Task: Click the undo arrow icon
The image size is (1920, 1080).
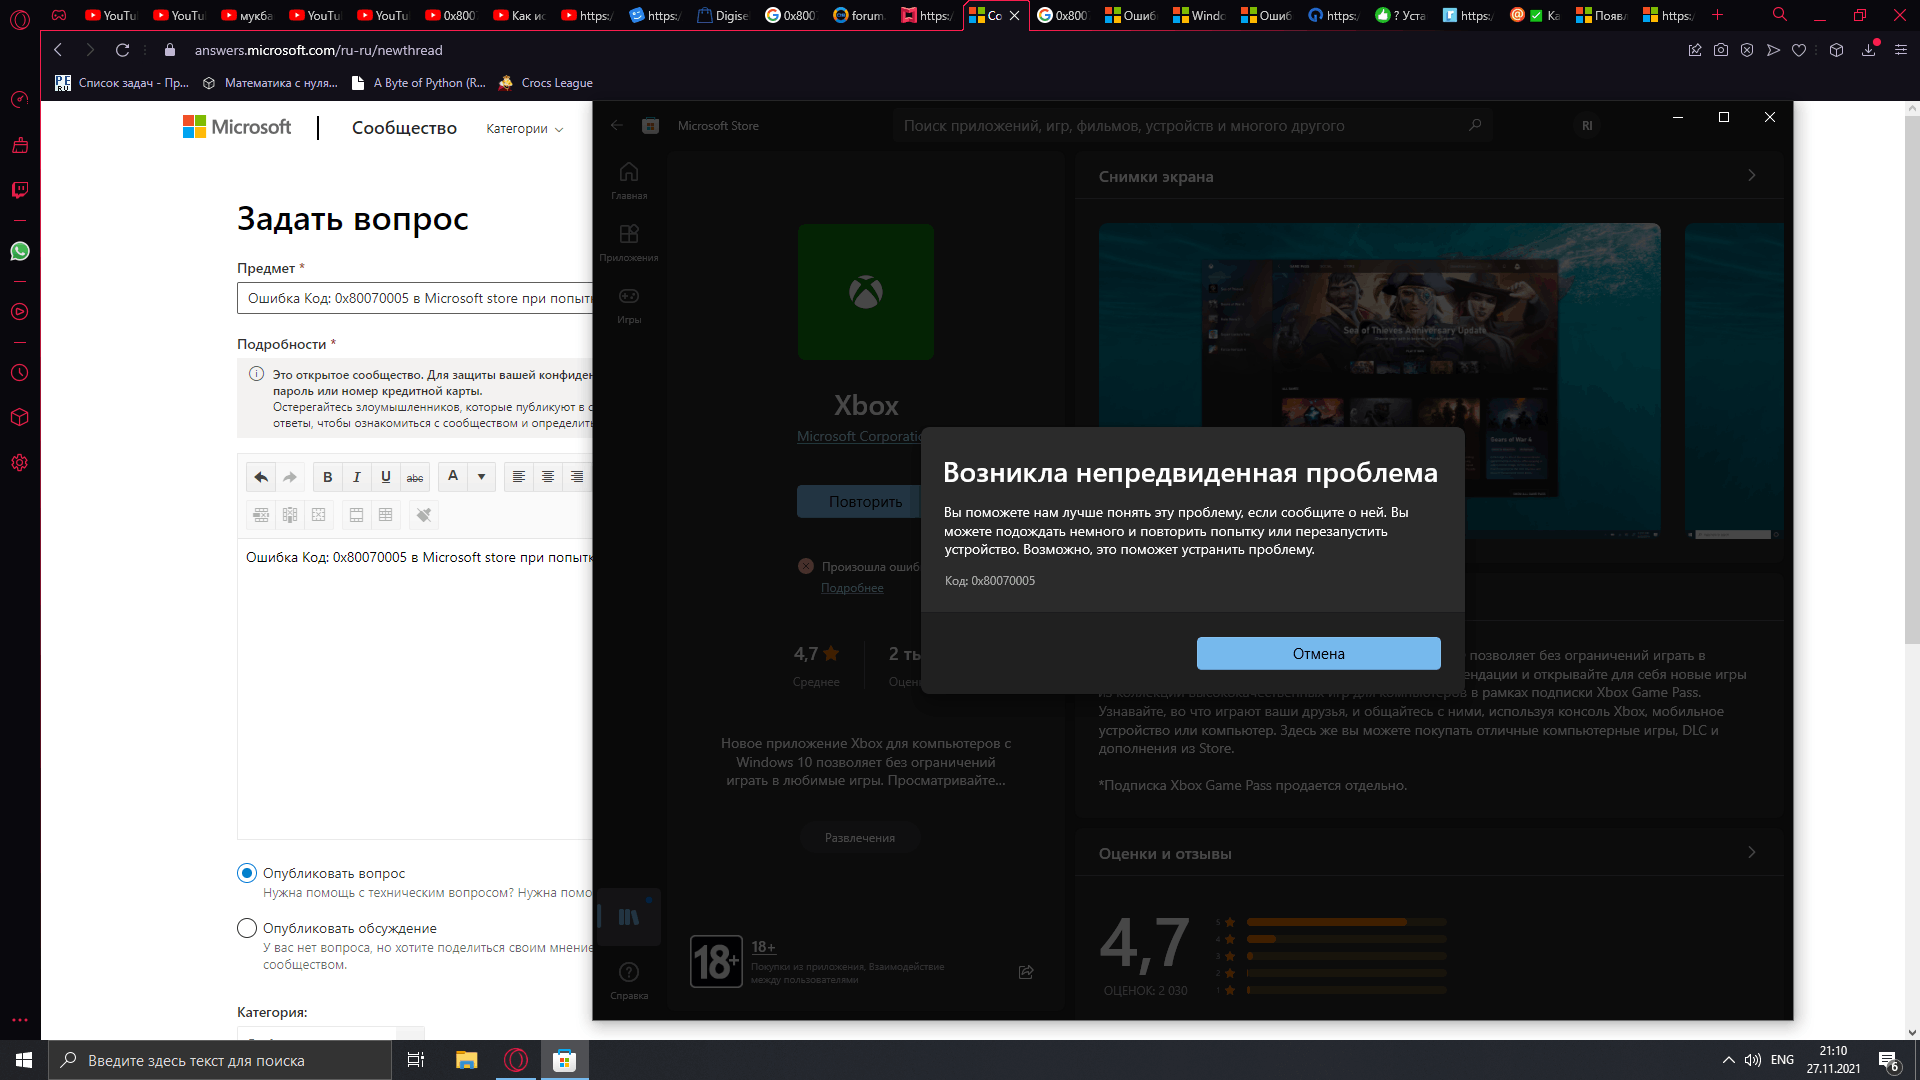Action: [x=260, y=476]
